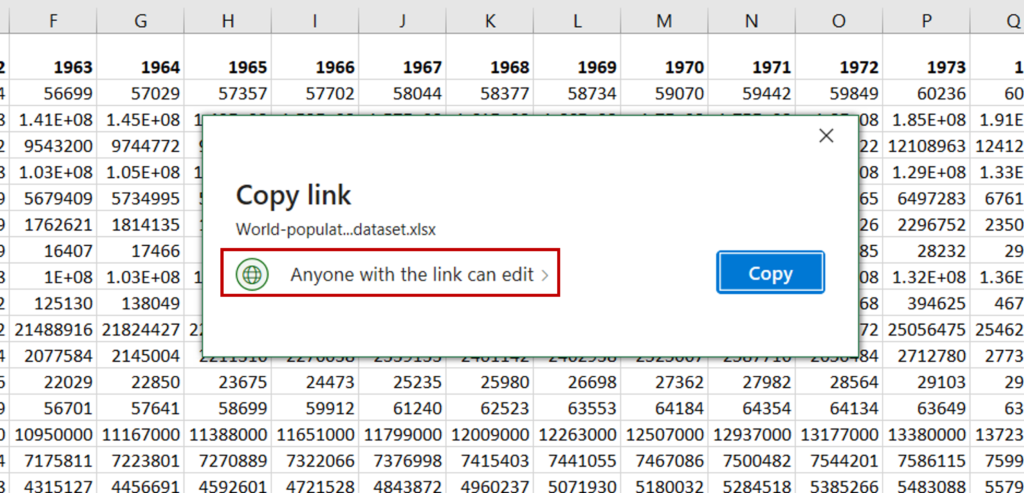The image size is (1024, 493).
Task: Click the 1963 year header cell
Action: (x=53, y=57)
